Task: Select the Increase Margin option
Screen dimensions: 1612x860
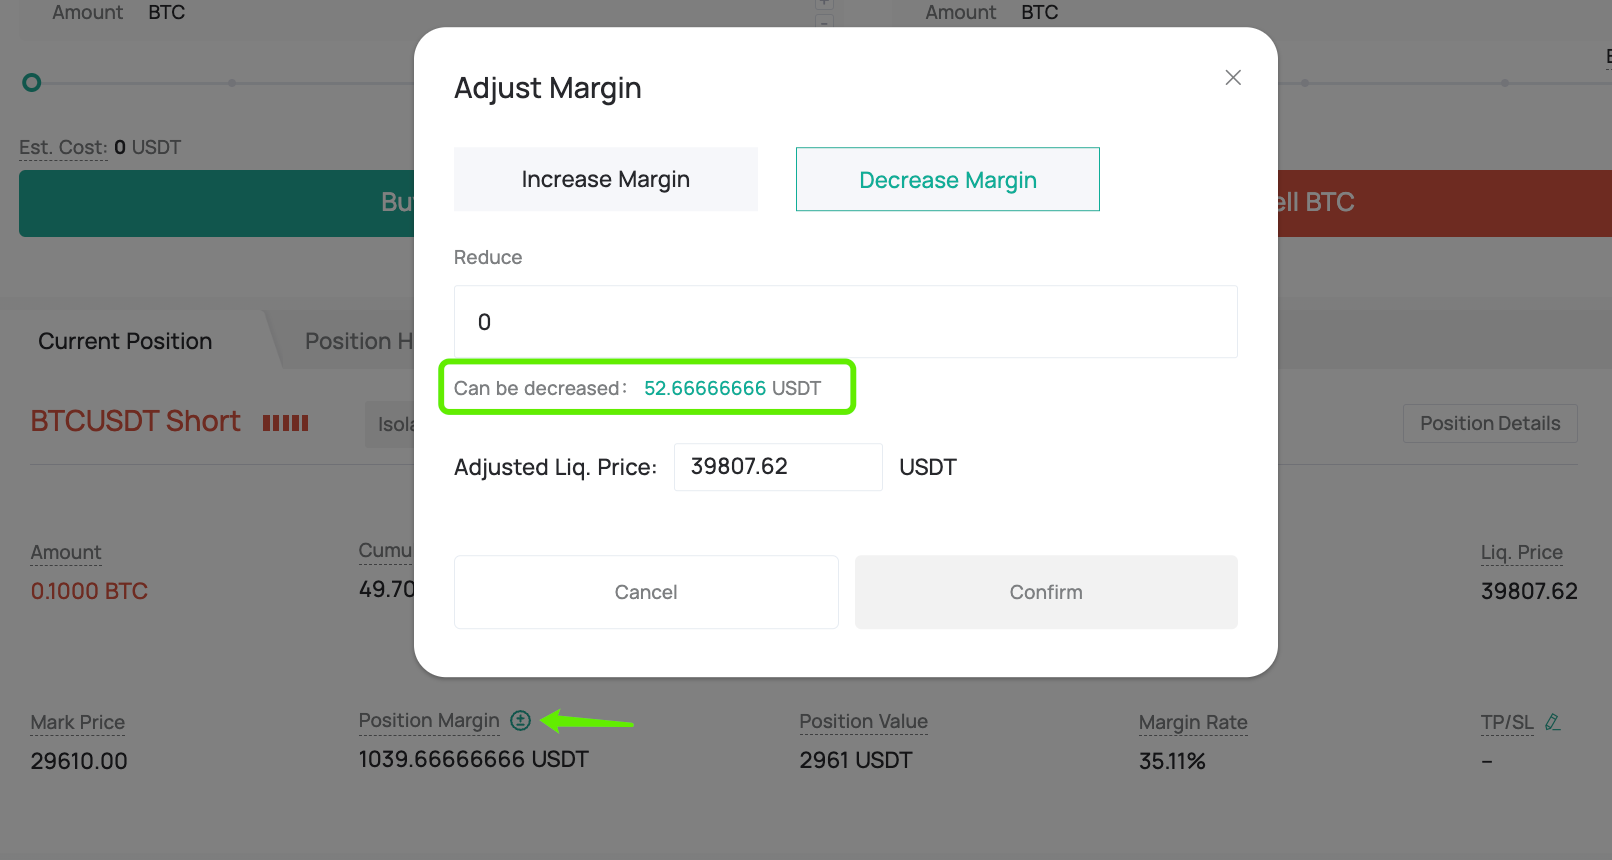Action: 606,179
